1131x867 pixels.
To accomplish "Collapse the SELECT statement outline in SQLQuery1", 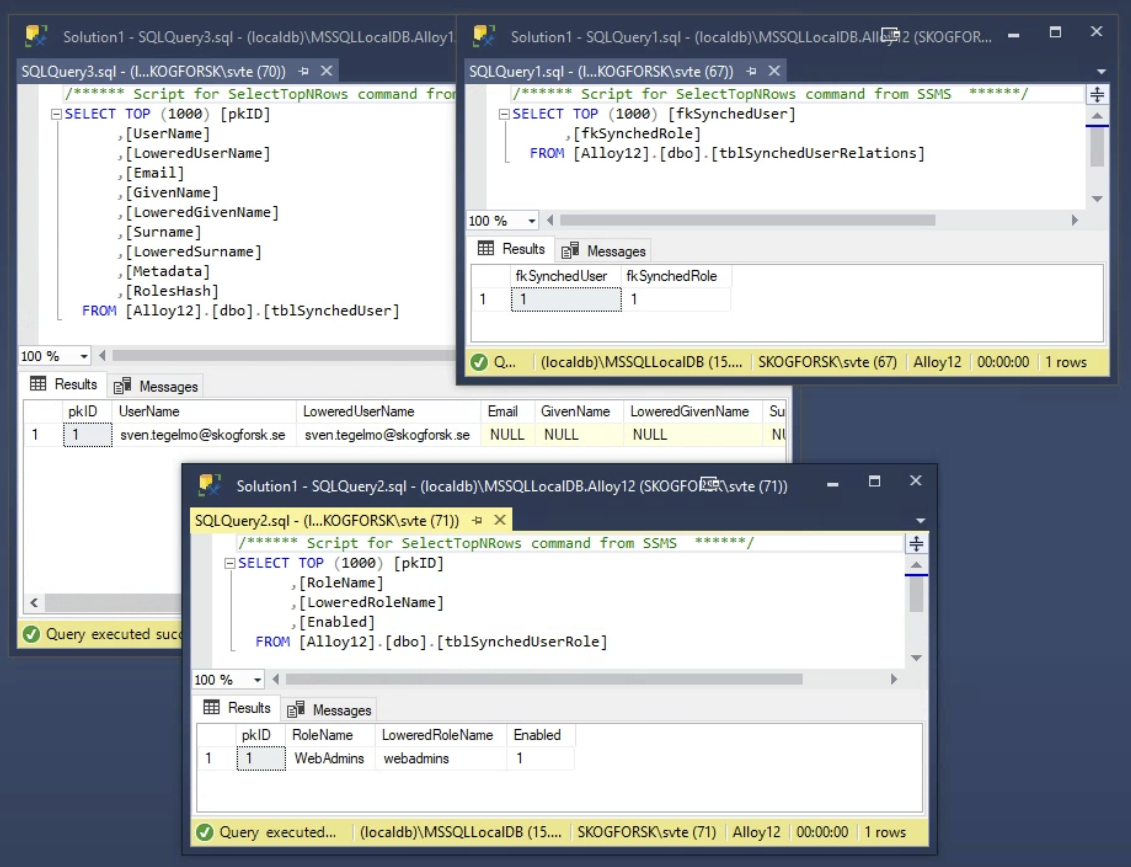I will [x=503, y=114].
